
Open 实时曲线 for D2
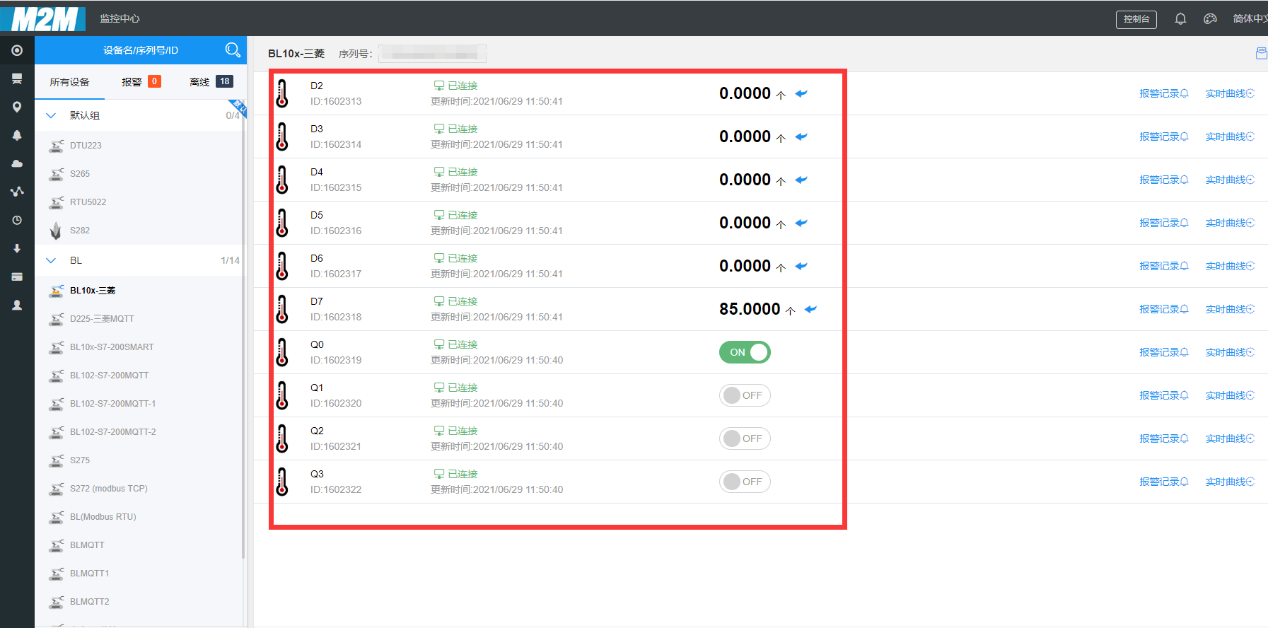pyautogui.click(x=1230, y=94)
